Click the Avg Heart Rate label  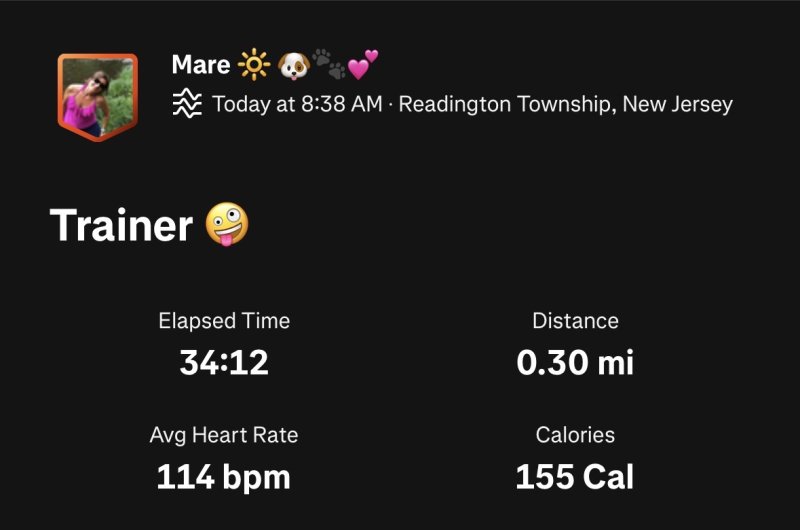click(224, 435)
